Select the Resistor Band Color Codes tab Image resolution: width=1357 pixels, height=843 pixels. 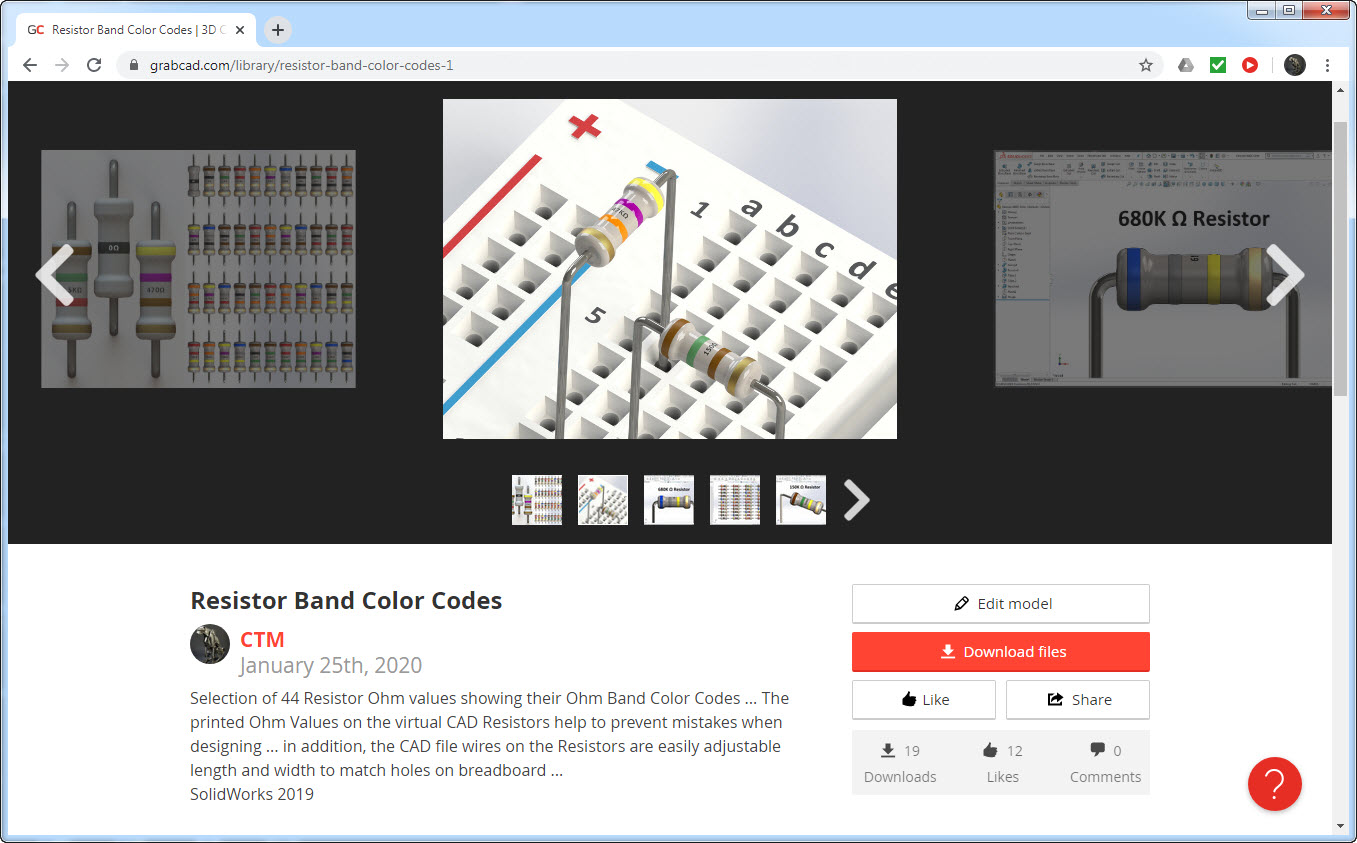pos(136,30)
